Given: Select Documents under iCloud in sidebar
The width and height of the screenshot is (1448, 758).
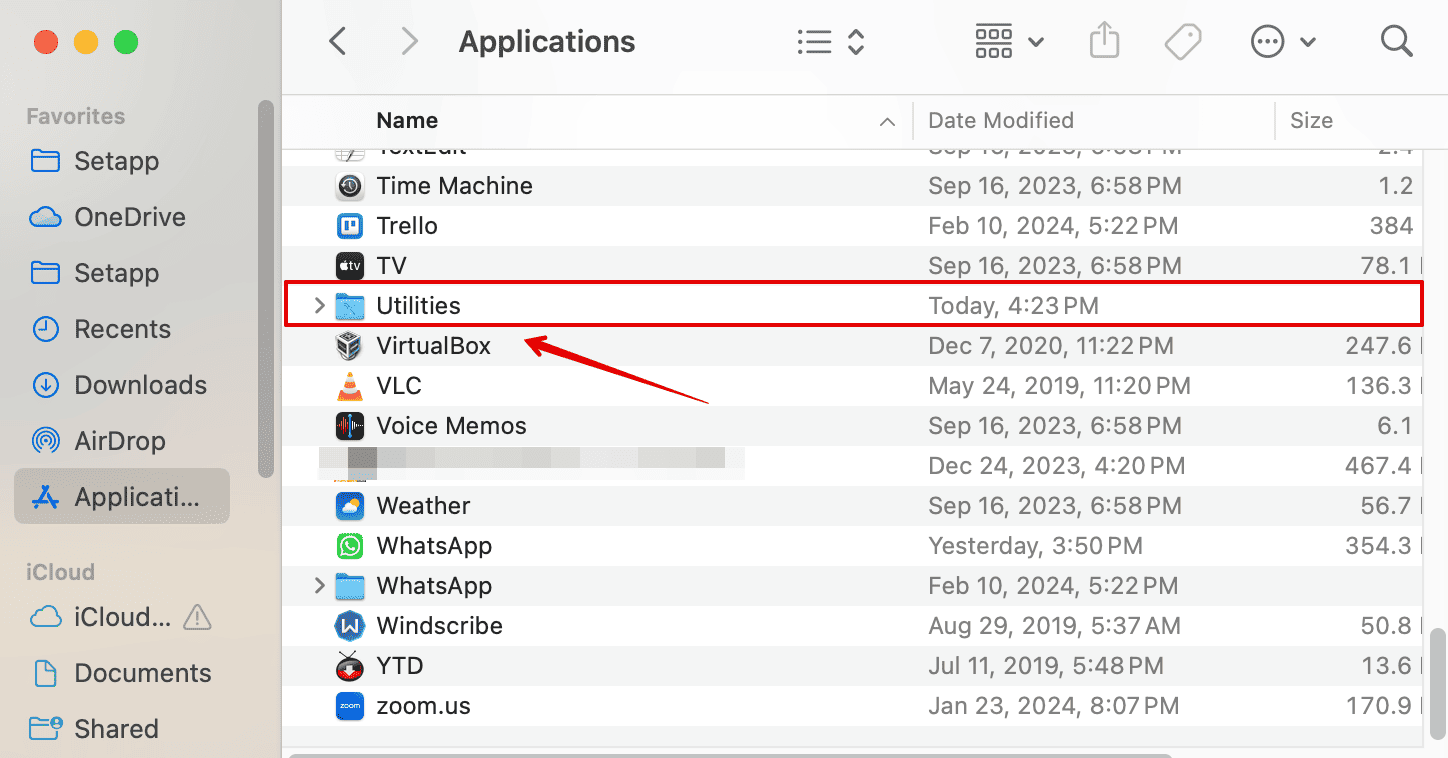Looking at the screenshot, I should (142, 673).
